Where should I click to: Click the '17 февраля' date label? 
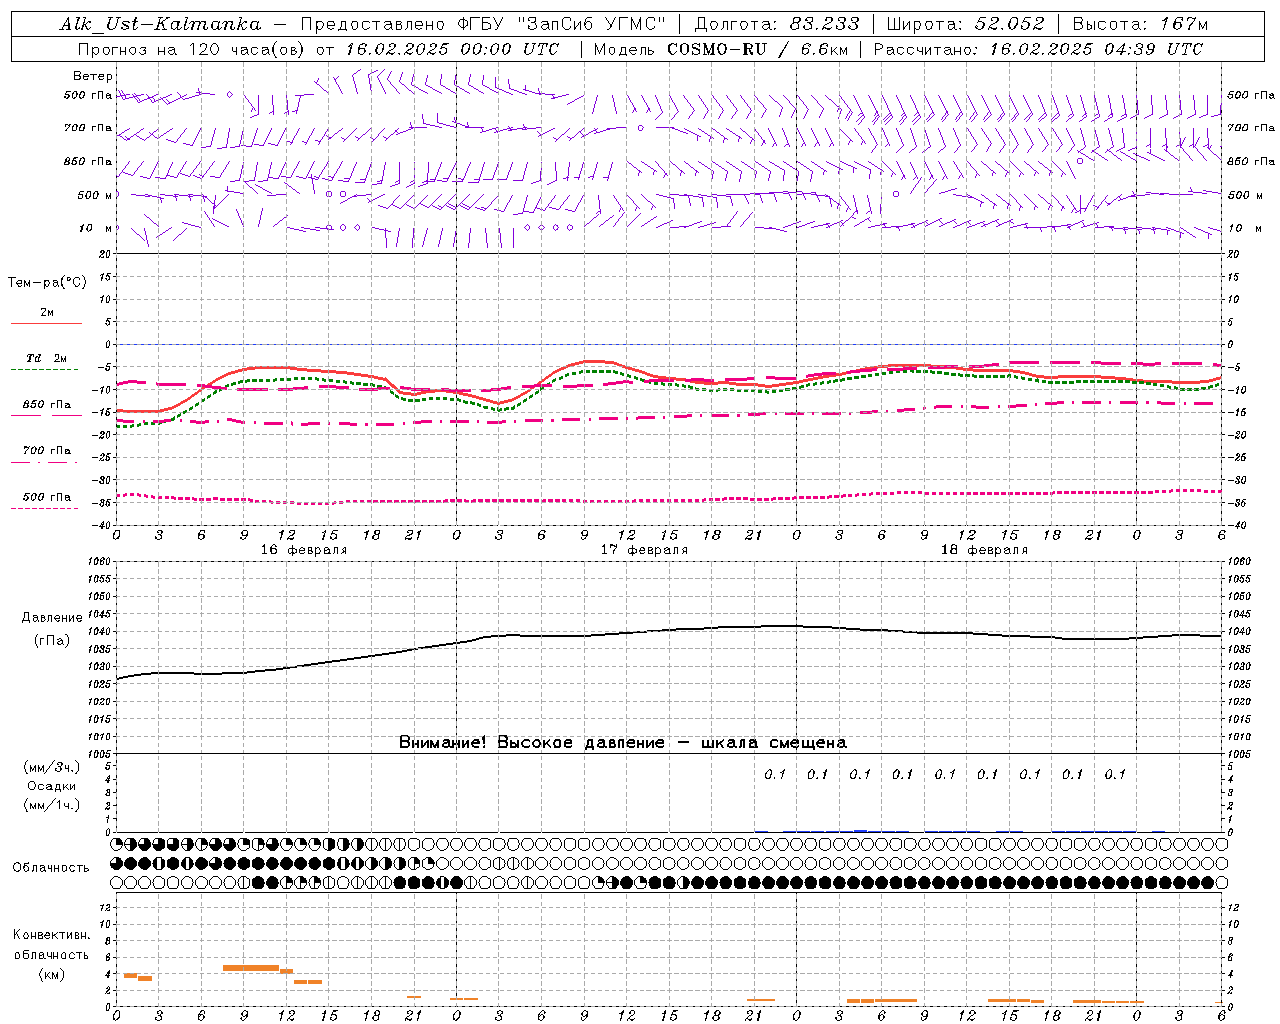[644, 550]
